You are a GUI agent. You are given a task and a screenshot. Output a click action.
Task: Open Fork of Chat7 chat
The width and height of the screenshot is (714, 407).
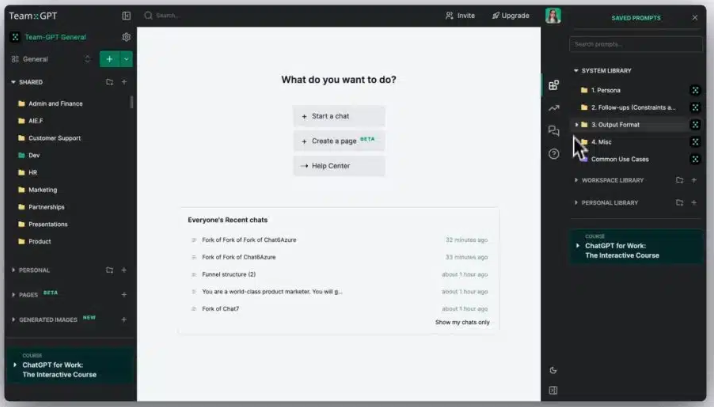220,309
